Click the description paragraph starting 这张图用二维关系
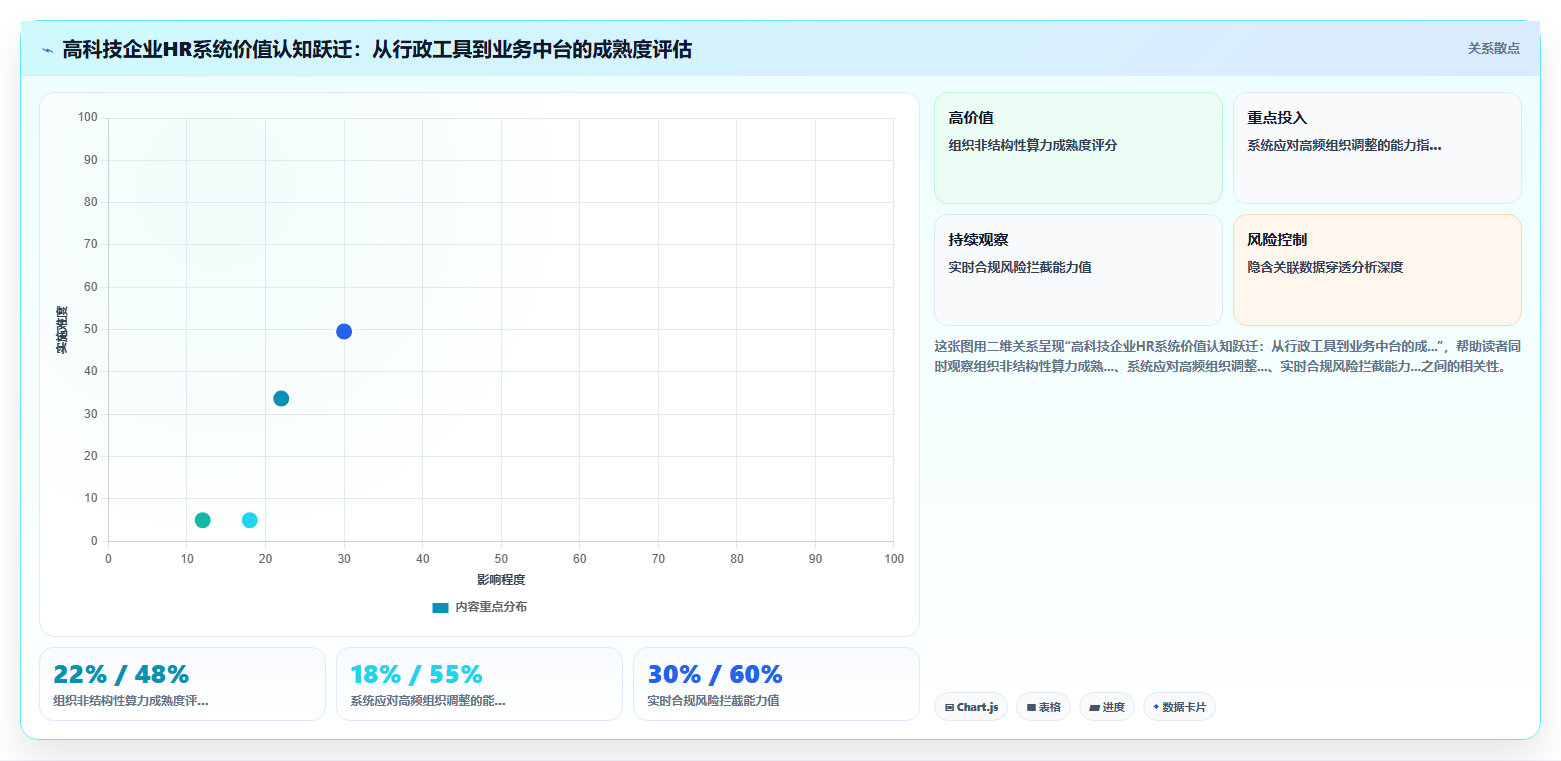Screen dimensions: 1561x761 (1228, 356)
